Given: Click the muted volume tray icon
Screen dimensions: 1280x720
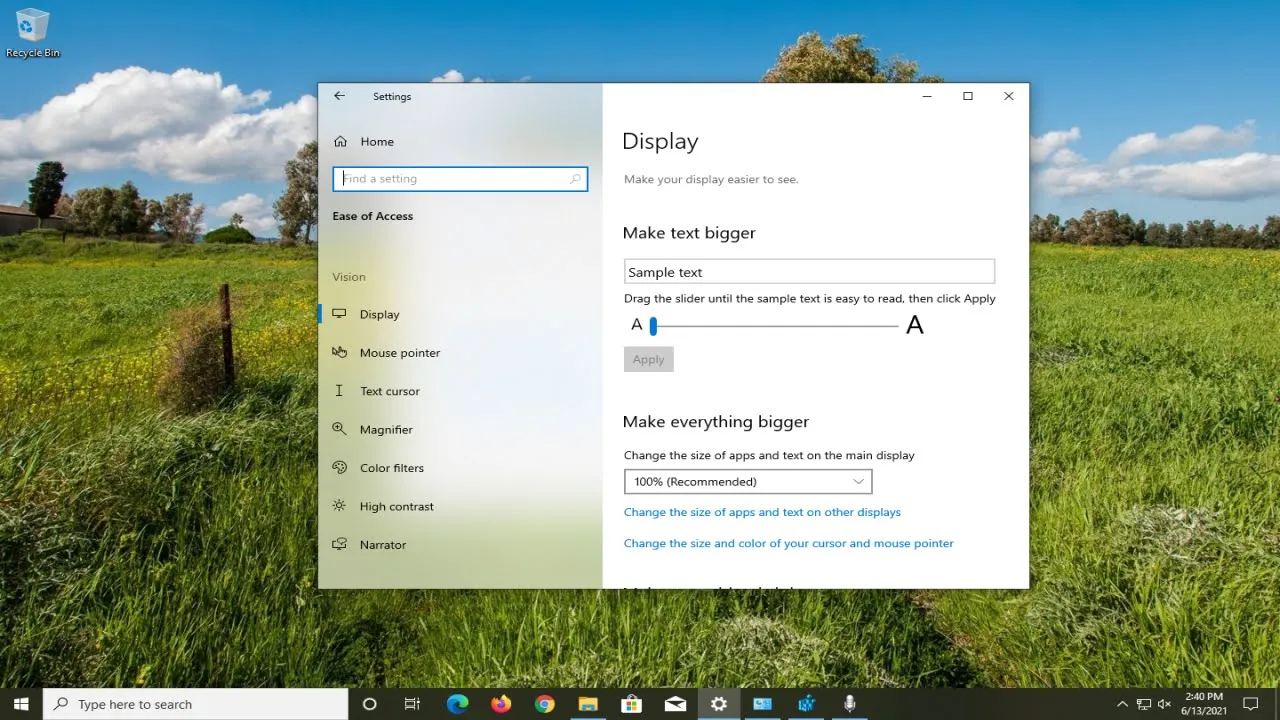Looking at the screenshot, I should click(x=1165, y=704).
